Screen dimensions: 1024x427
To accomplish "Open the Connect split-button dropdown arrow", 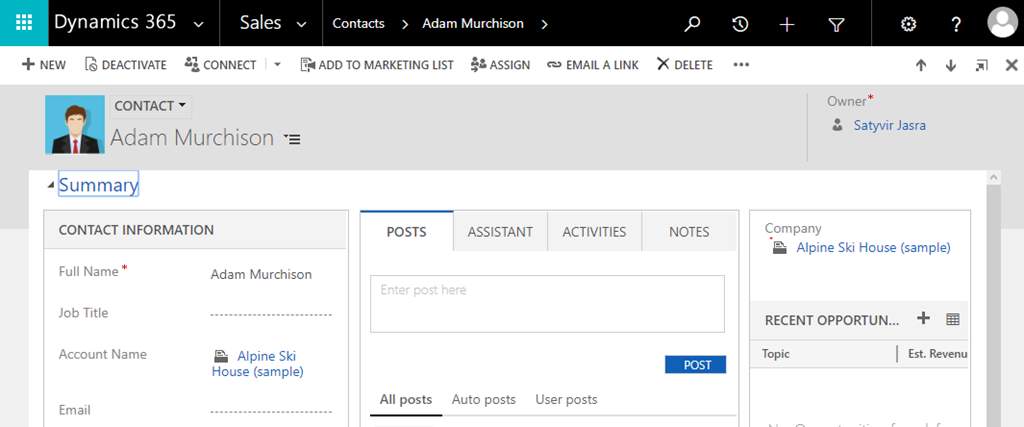I will tap(277, 65).
